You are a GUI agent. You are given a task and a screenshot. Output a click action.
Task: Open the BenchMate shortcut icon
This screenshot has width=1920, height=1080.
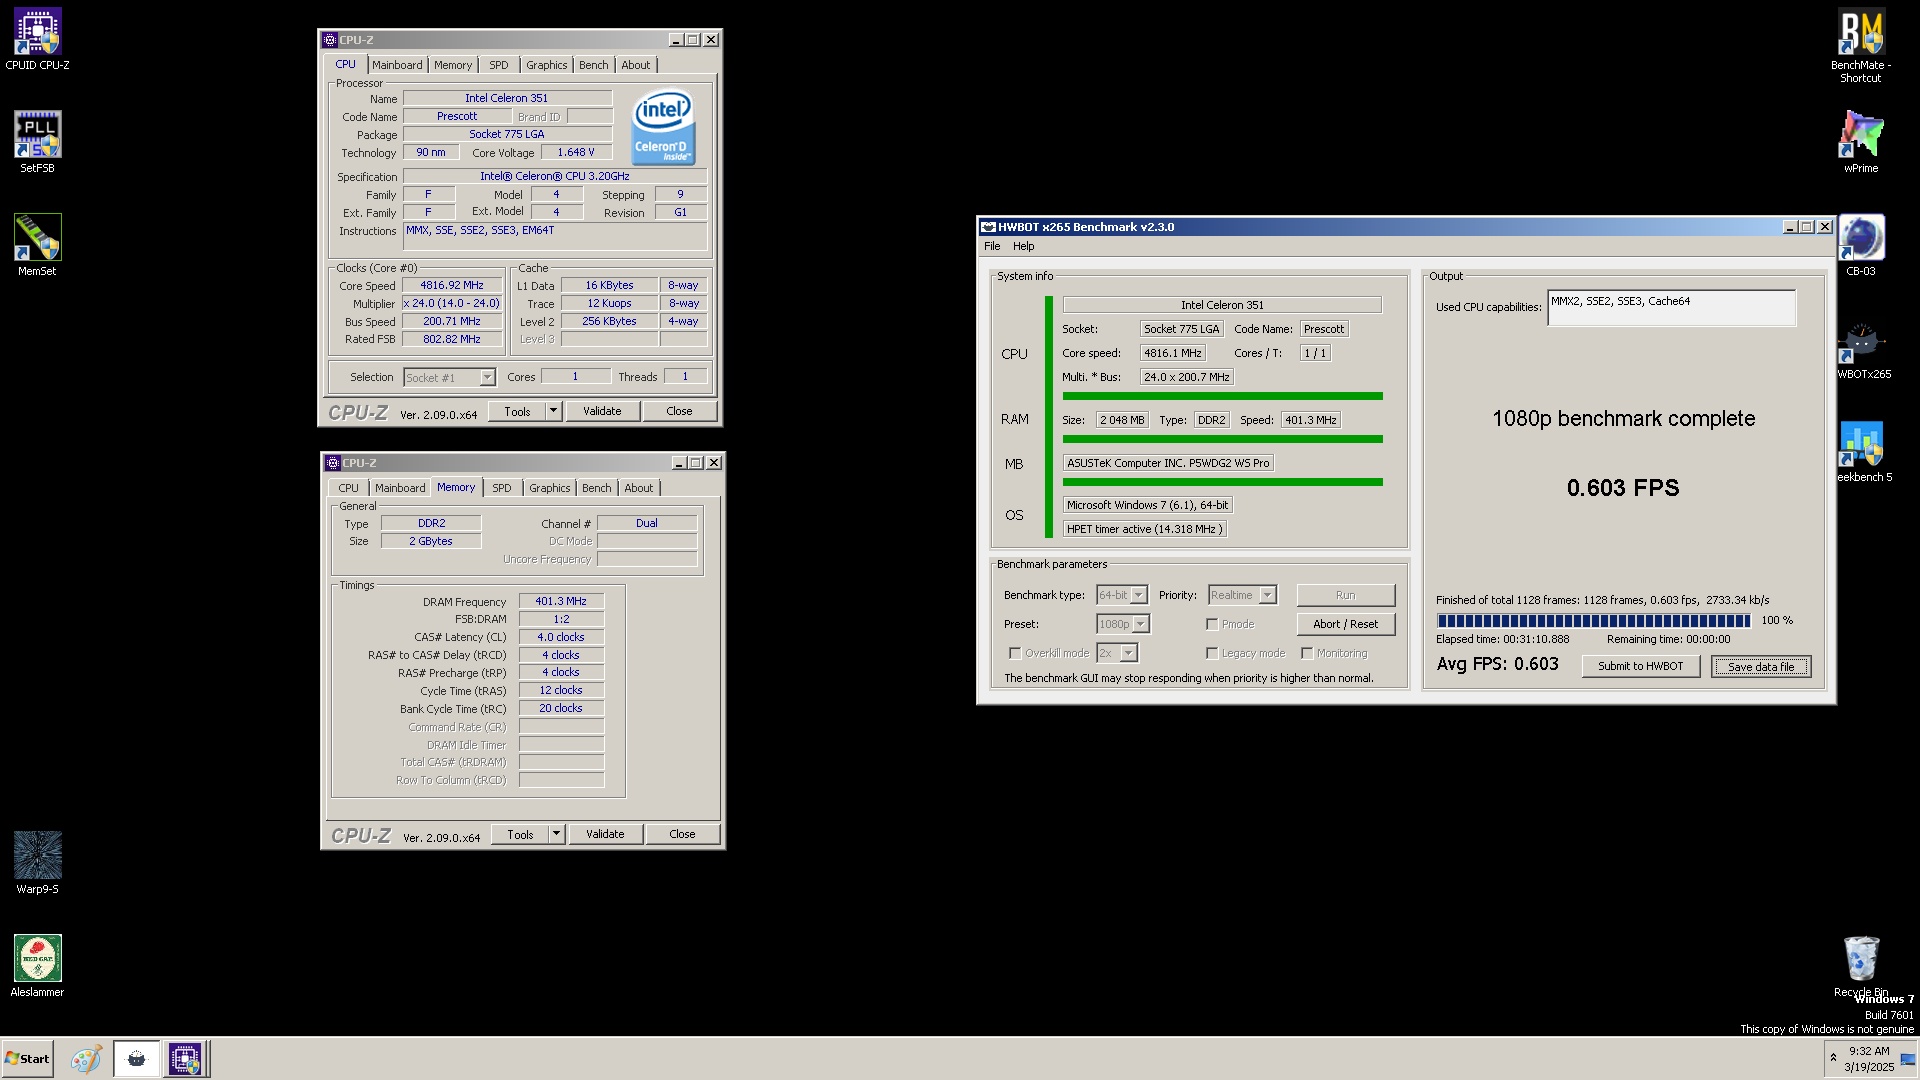tap(1861, 45)
